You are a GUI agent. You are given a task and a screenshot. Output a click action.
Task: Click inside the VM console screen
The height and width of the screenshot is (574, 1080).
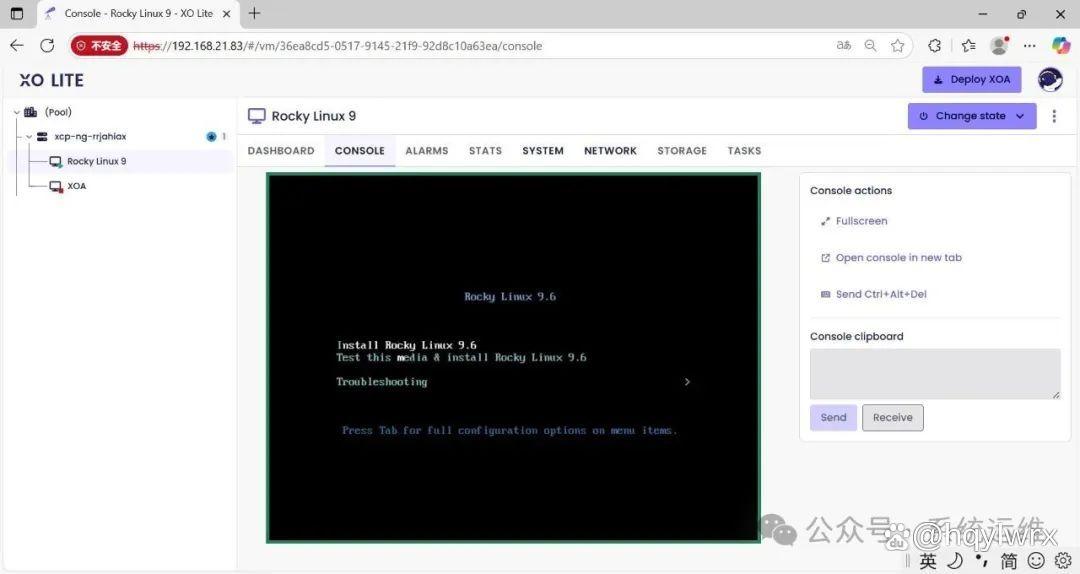click(x=513, y=358)
